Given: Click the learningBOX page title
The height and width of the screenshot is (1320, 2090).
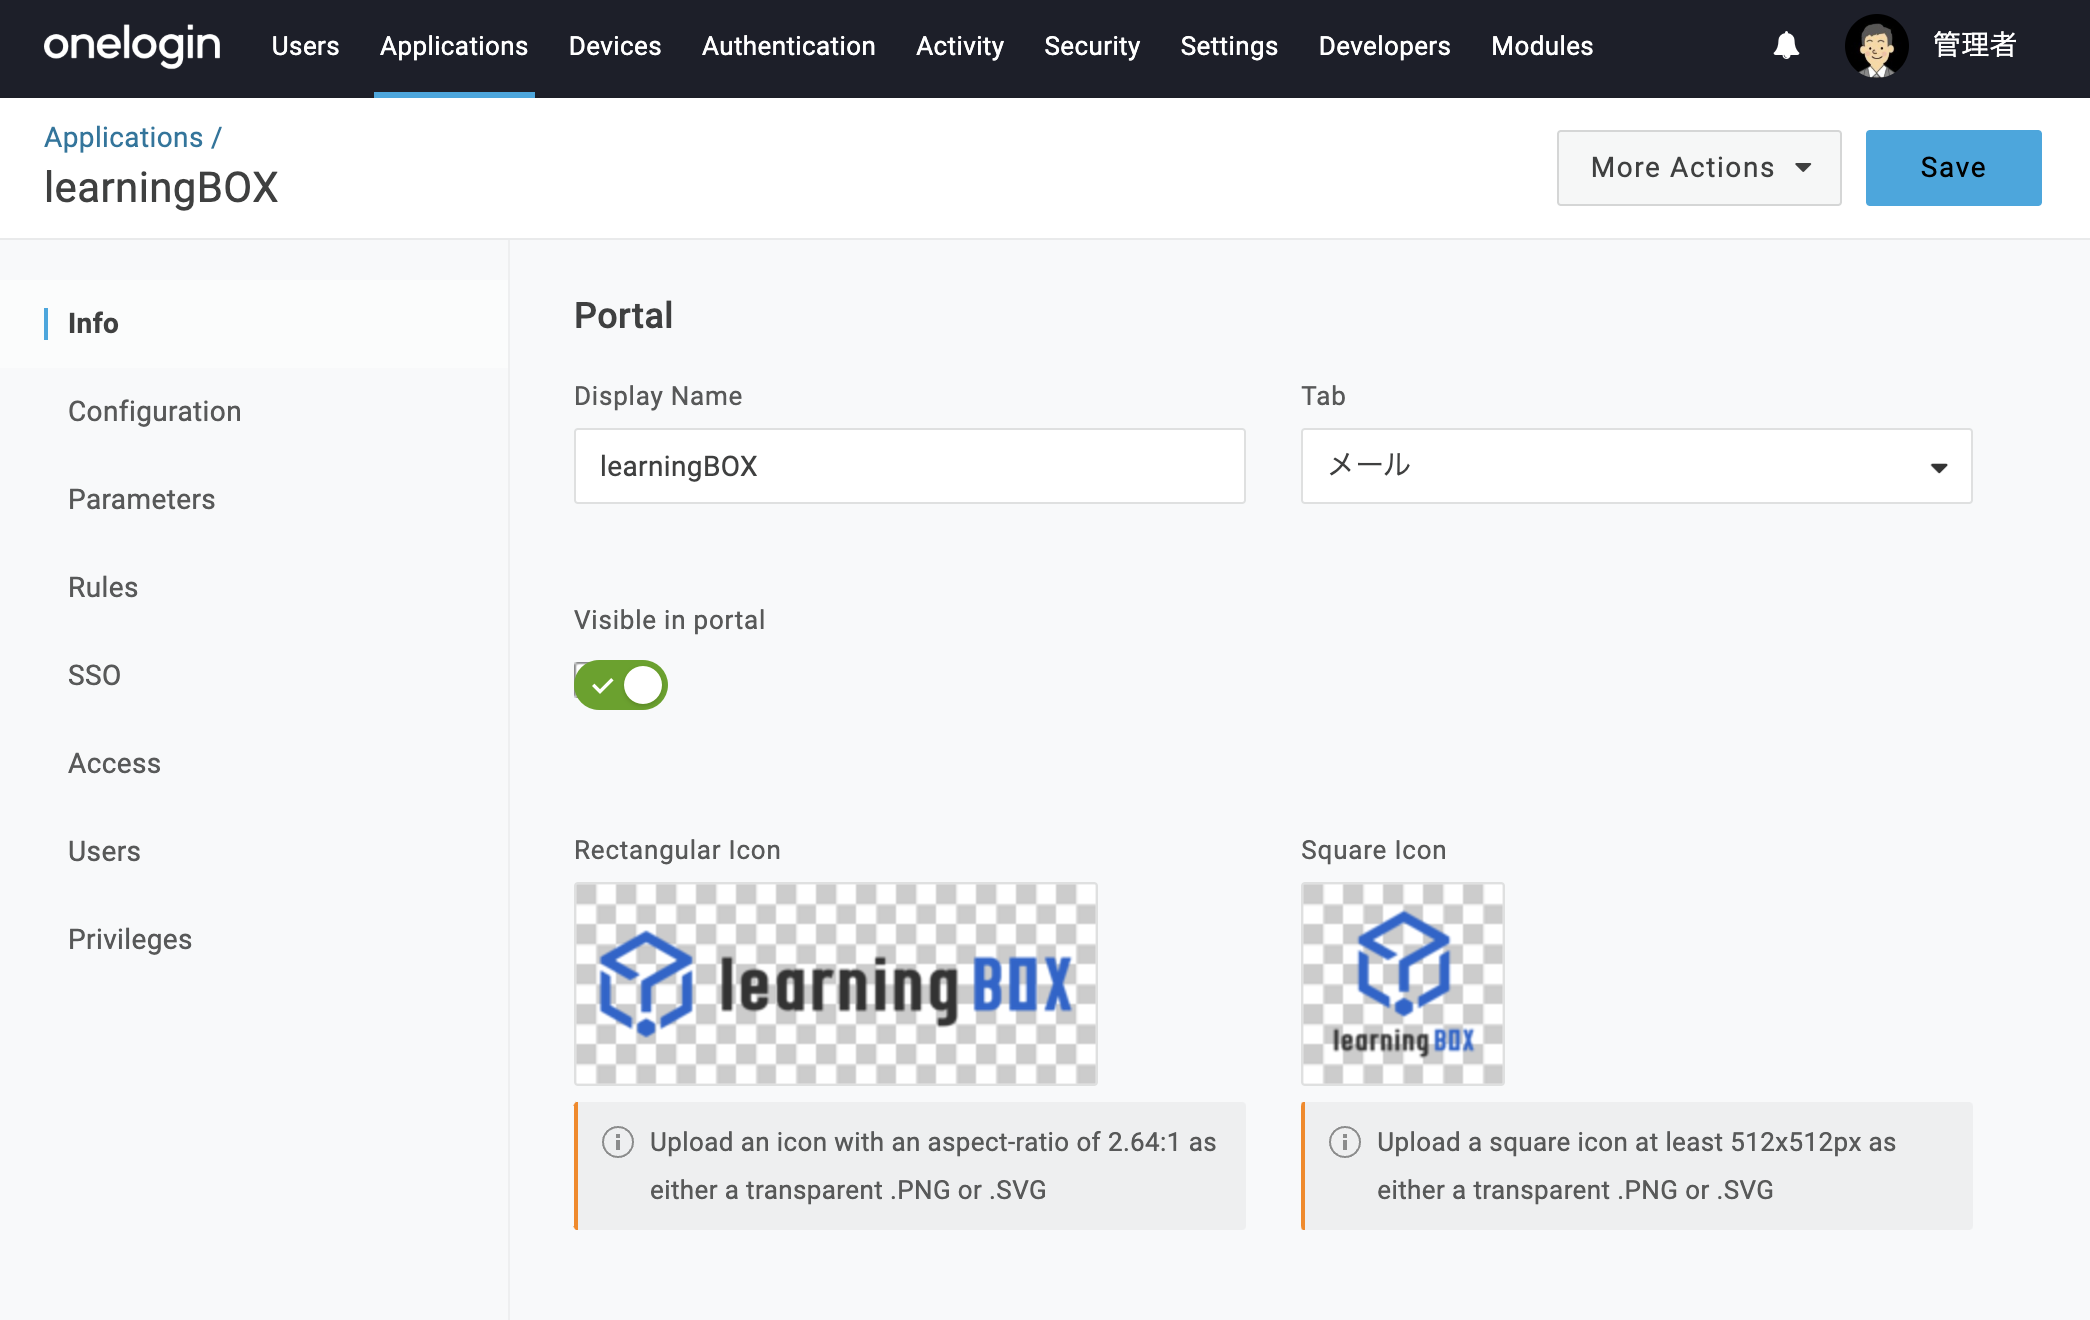Looking at the screenshot, I should [161, 187].
